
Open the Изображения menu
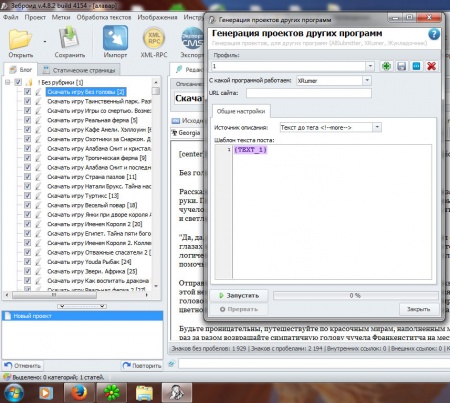click(x=157, y=17)
